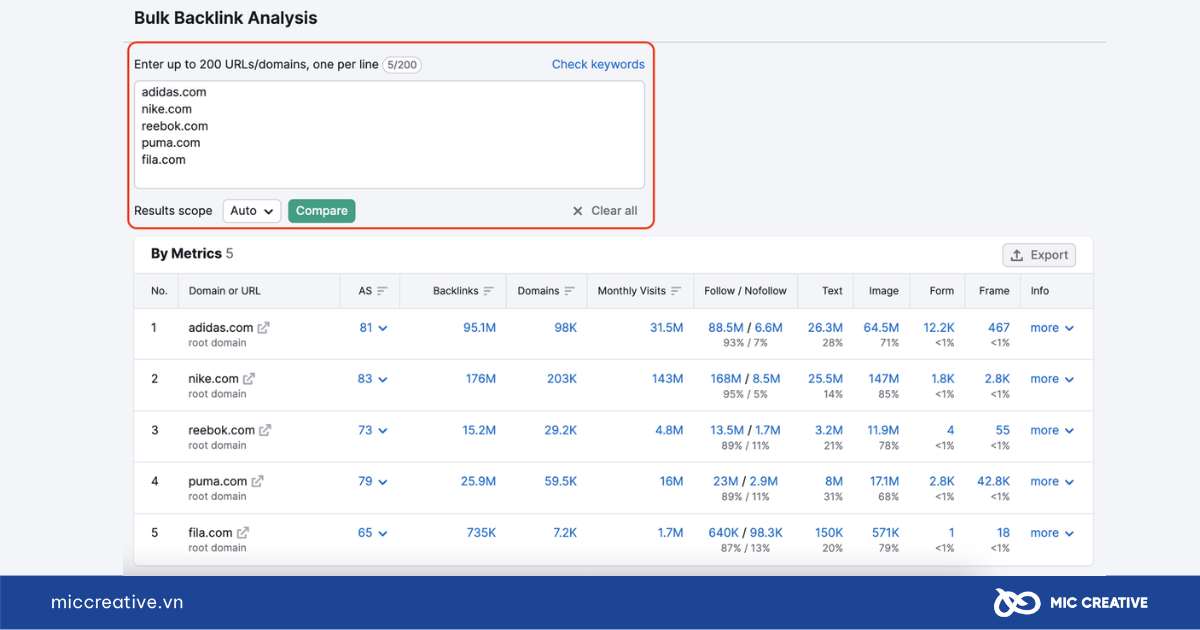
Task: Sort by Domains column icon
Action: pos(569,291)
